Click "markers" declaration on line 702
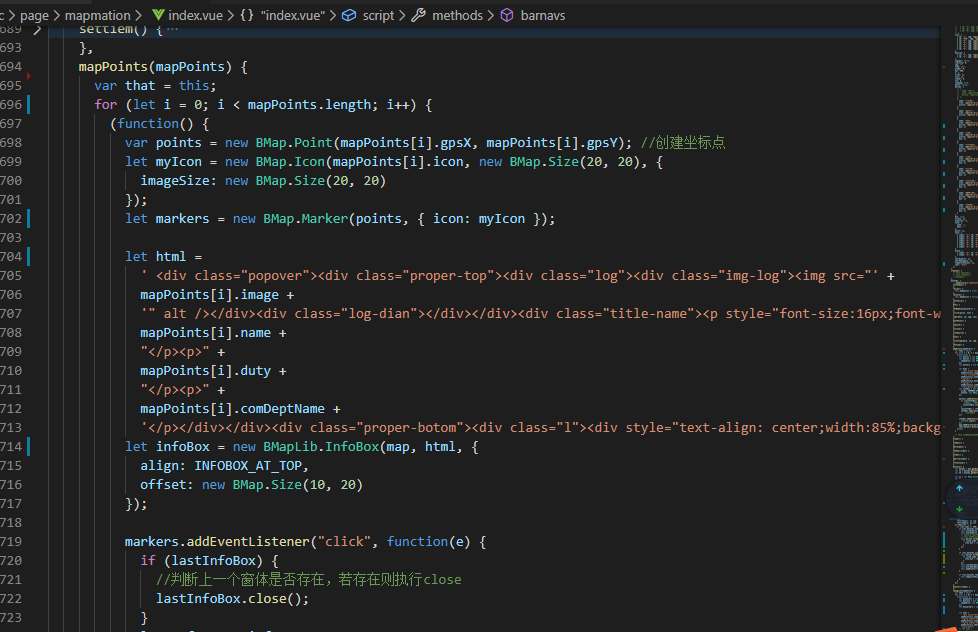978x632 pixels. click(182, 219)
